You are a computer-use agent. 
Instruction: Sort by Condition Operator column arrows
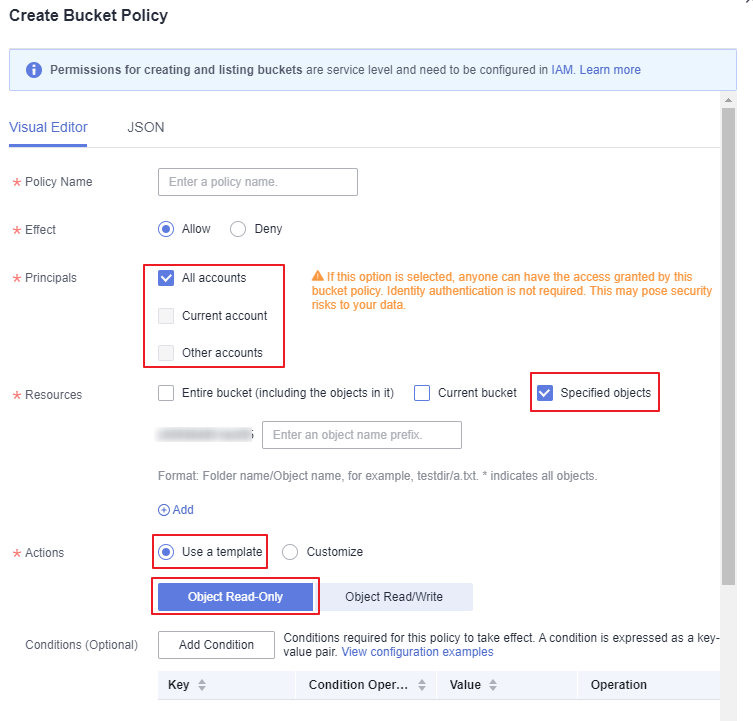point(422,685)
